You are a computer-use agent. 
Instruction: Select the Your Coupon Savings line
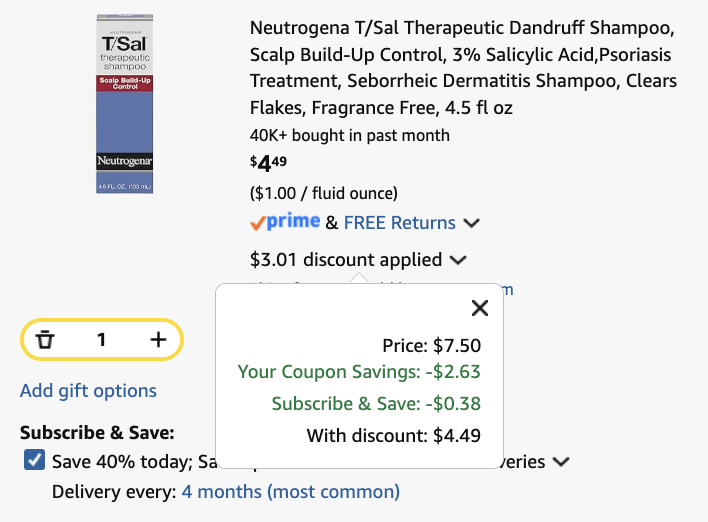[x=359, y=372]
